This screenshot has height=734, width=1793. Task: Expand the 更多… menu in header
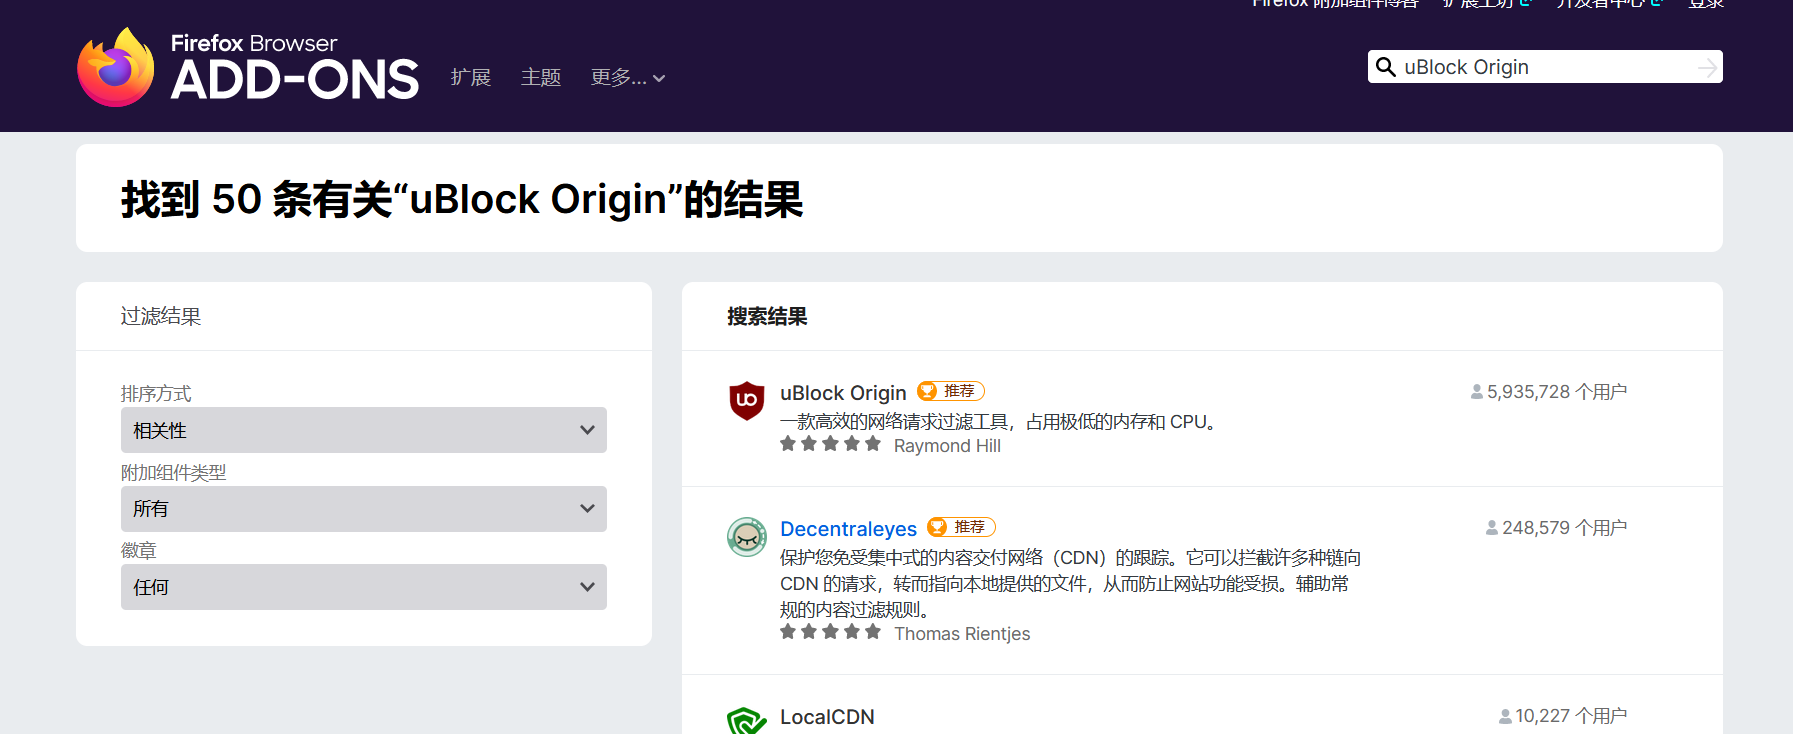point(627,78)
